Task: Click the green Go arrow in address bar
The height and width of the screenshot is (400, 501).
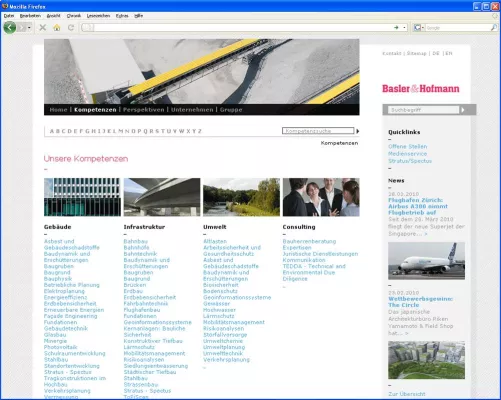Action: pyautogui.click(x=396, y=28)
